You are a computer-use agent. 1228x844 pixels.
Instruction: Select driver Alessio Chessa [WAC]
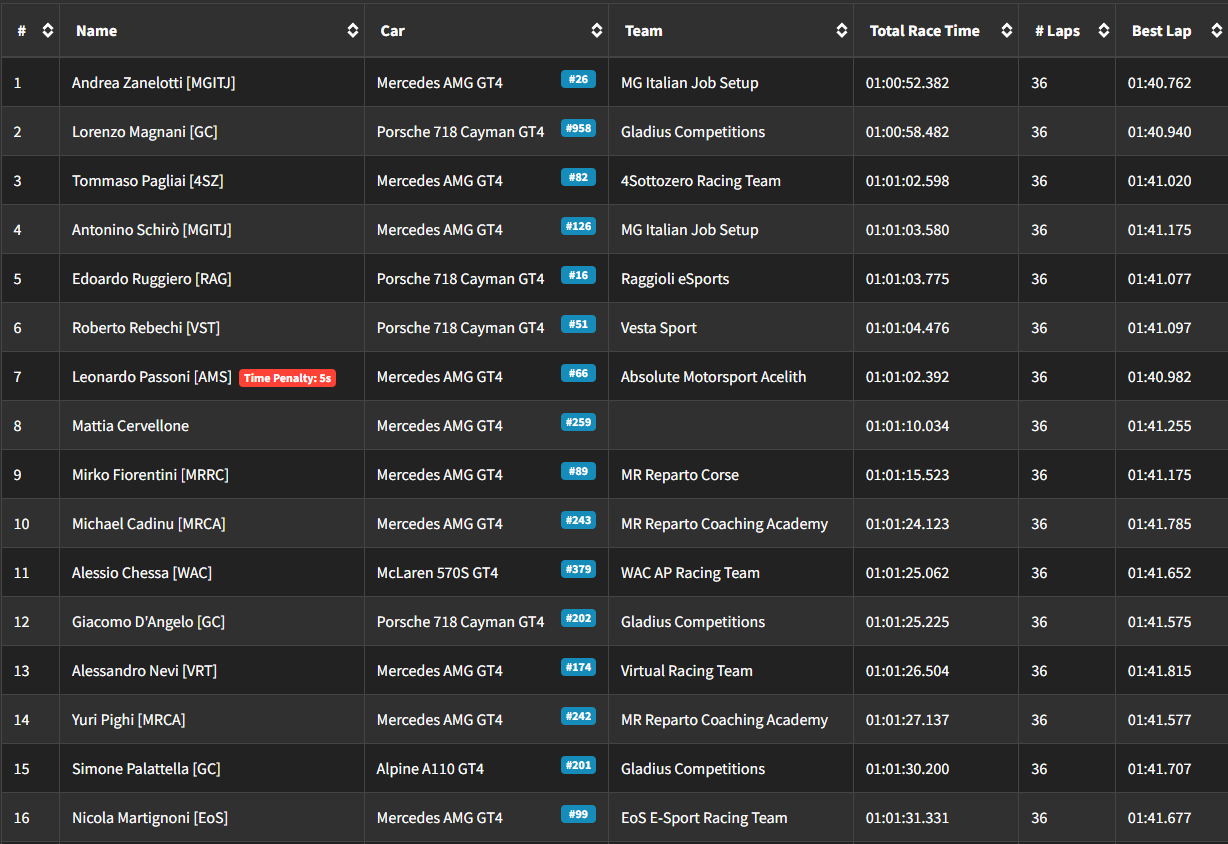pos(142,573)
